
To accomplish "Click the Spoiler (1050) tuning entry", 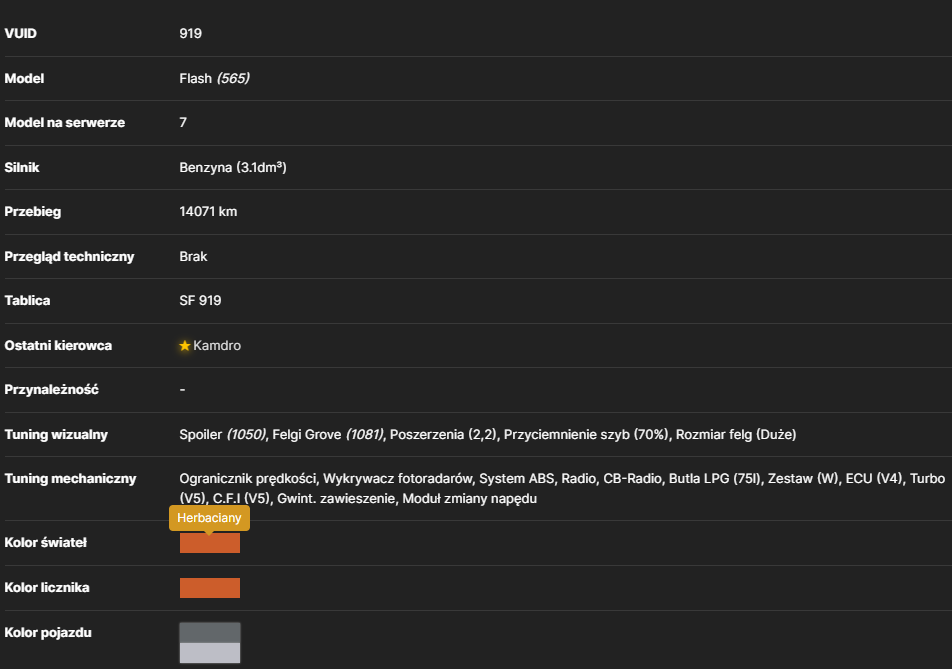I will coord(223,435).
